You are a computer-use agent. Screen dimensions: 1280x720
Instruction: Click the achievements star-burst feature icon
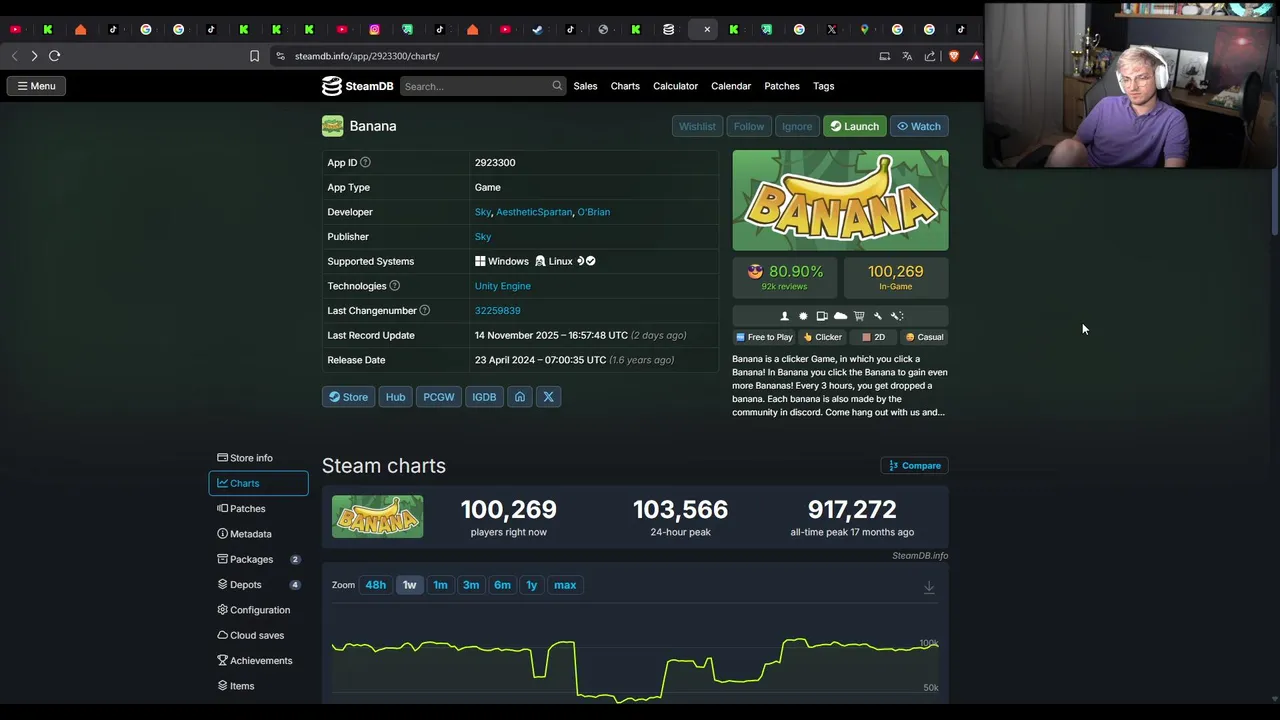[x=803, y=316]
